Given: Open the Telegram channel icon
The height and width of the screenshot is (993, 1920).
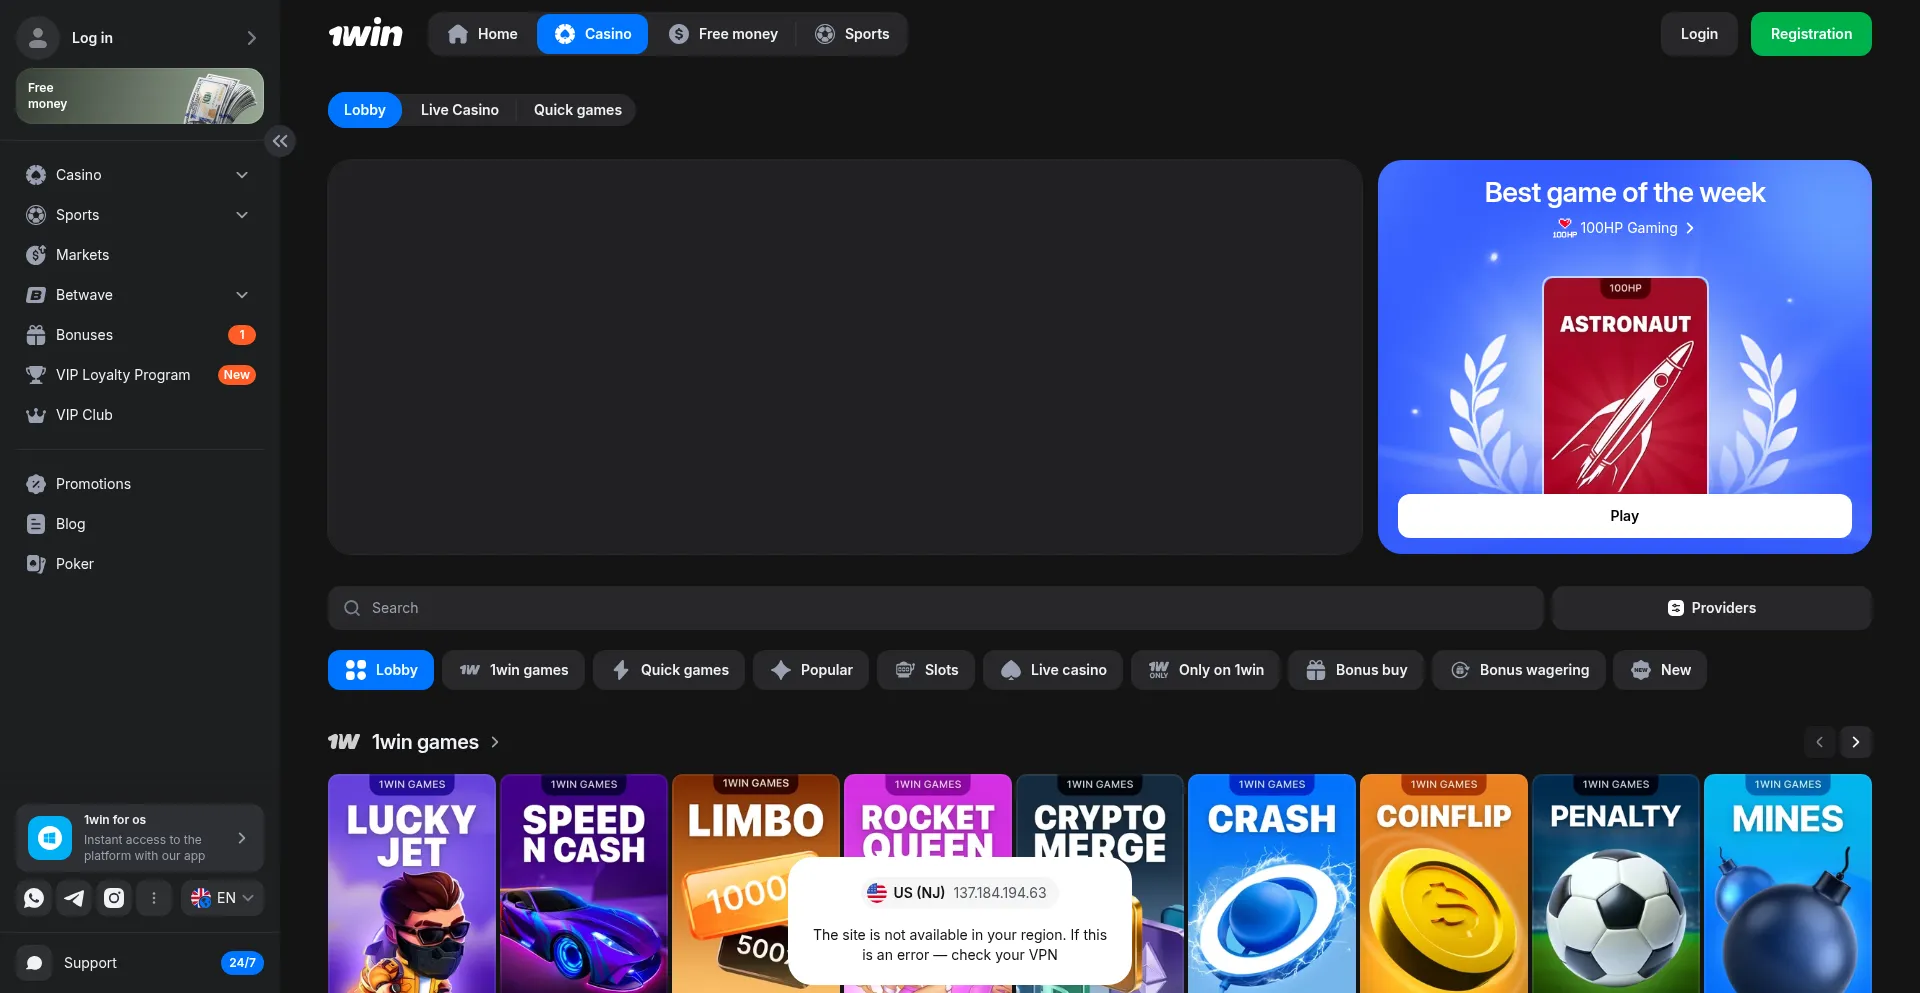Looking at the screenshot, I should click(x=74, y=898).
